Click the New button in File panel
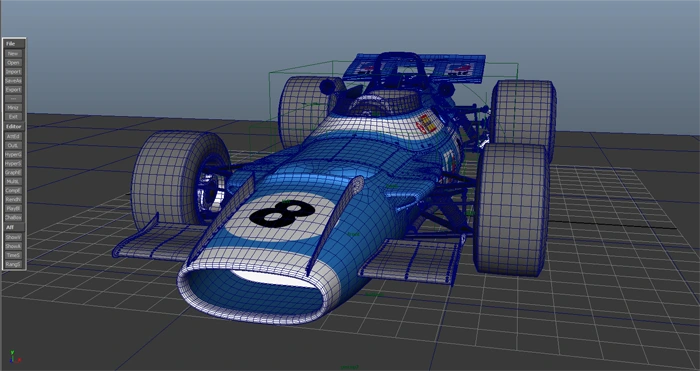The width and height of the screenshot is (700, 371). tap(13, 54)
